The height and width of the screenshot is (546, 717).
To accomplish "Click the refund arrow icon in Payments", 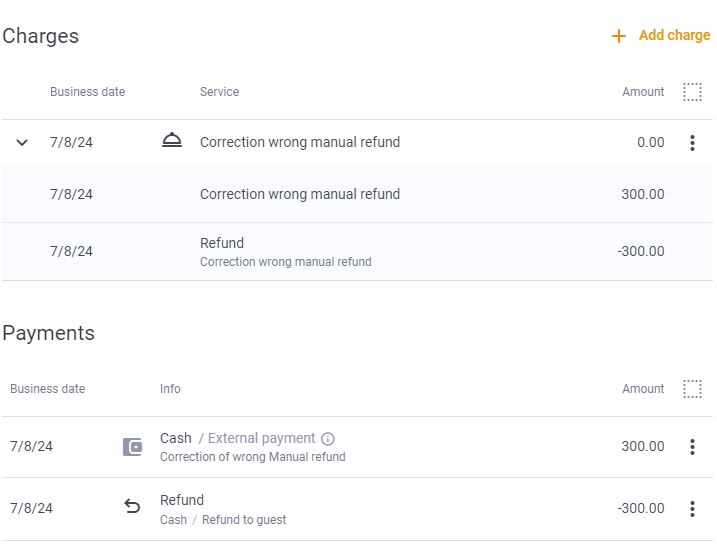I will click(132, 506).
